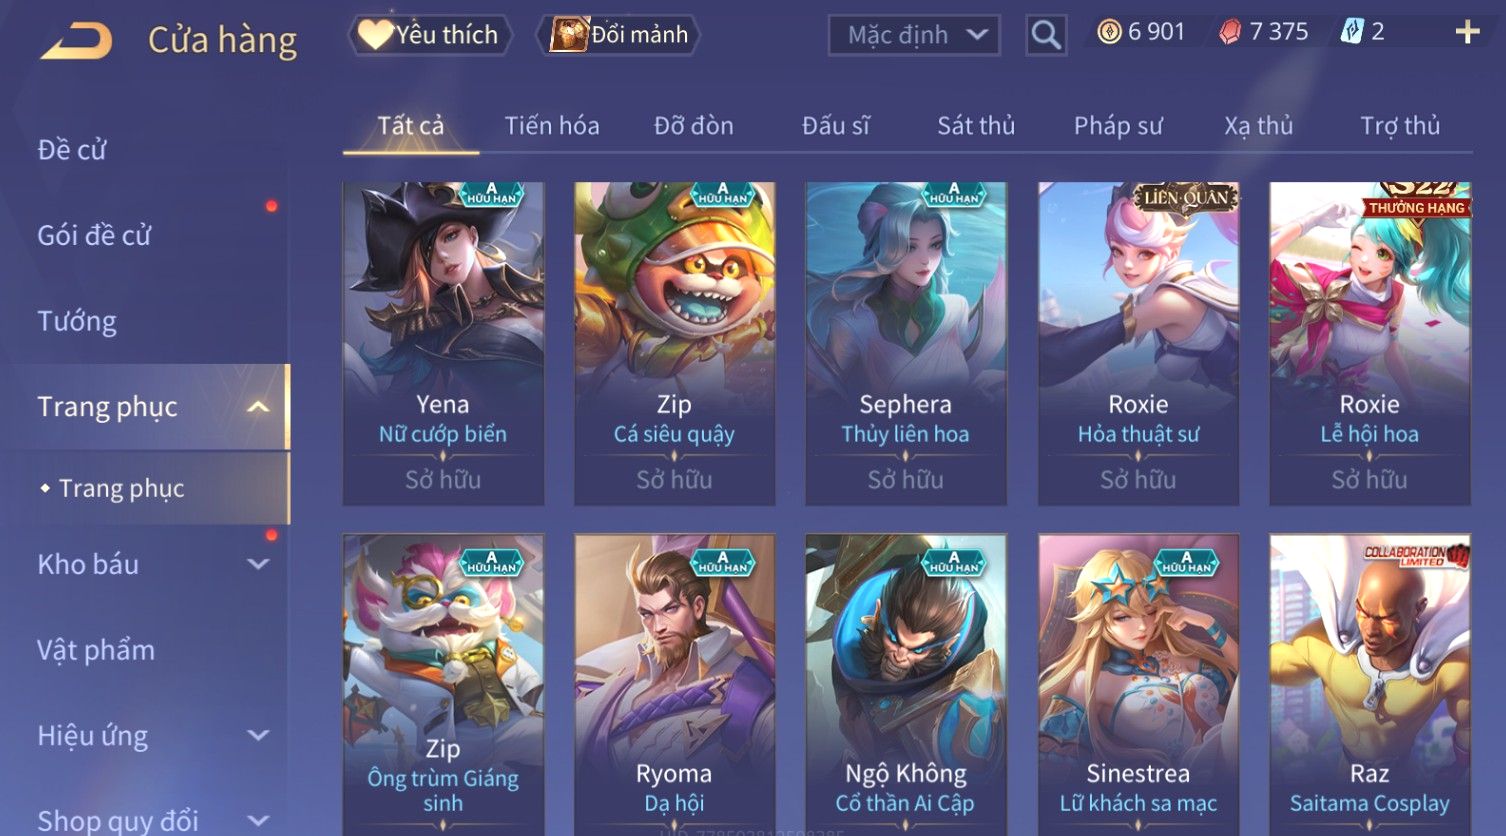
Task: Add currency with the plus icon
Action: [1467, 33]
